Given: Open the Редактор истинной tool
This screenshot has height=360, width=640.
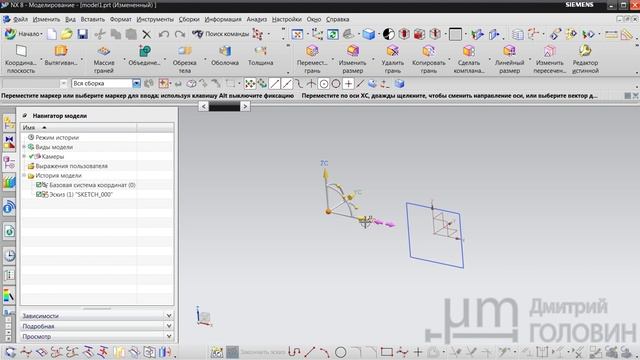Looking at the screenshot, I should 585,59.
